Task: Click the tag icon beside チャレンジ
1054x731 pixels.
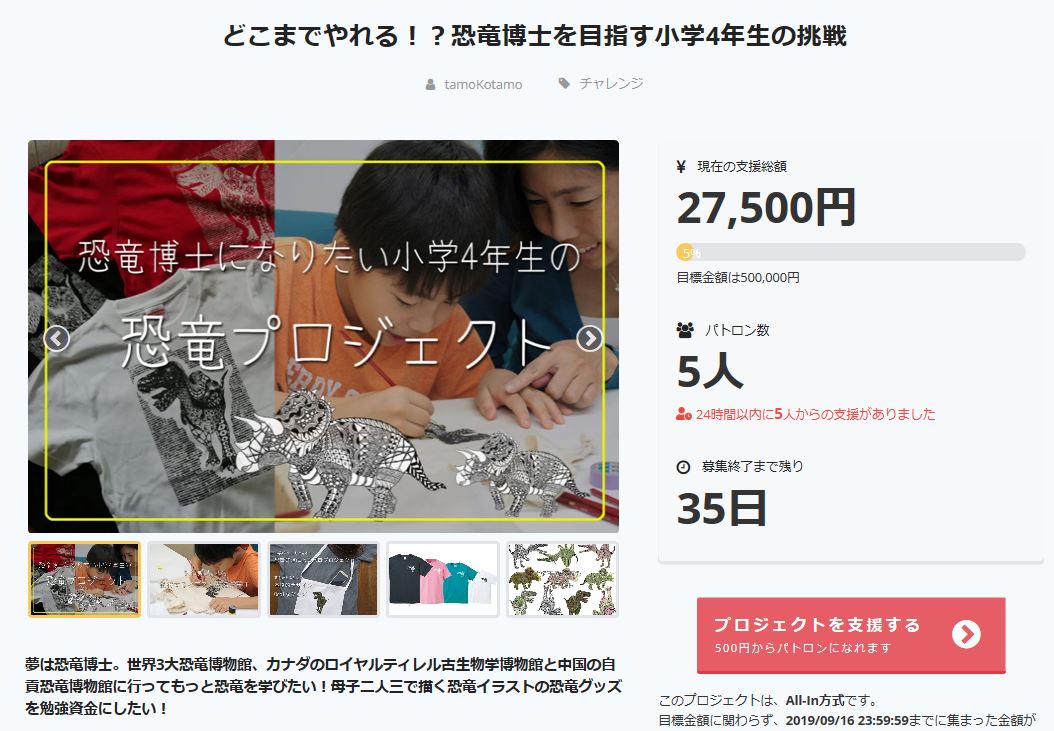Action: point(564,83)
